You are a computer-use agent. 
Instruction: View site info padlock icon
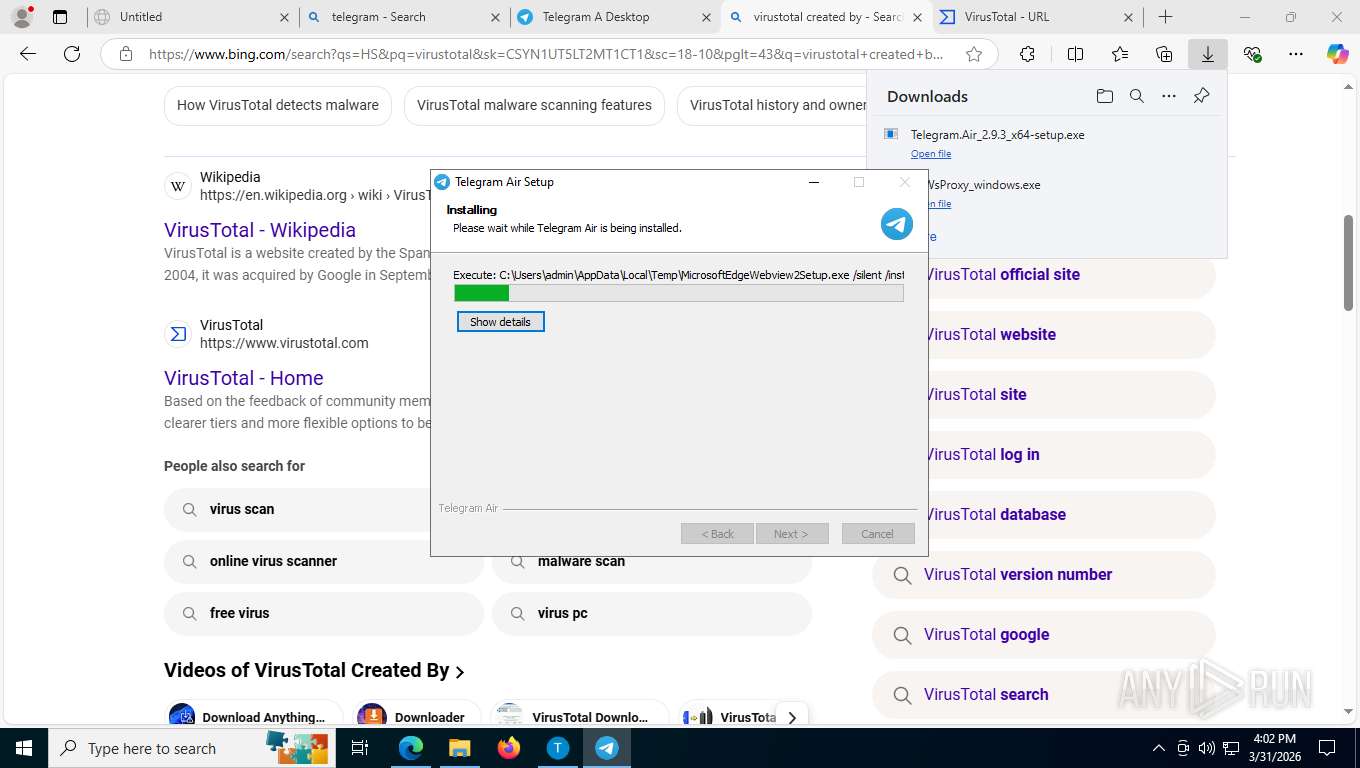(126, 54)
